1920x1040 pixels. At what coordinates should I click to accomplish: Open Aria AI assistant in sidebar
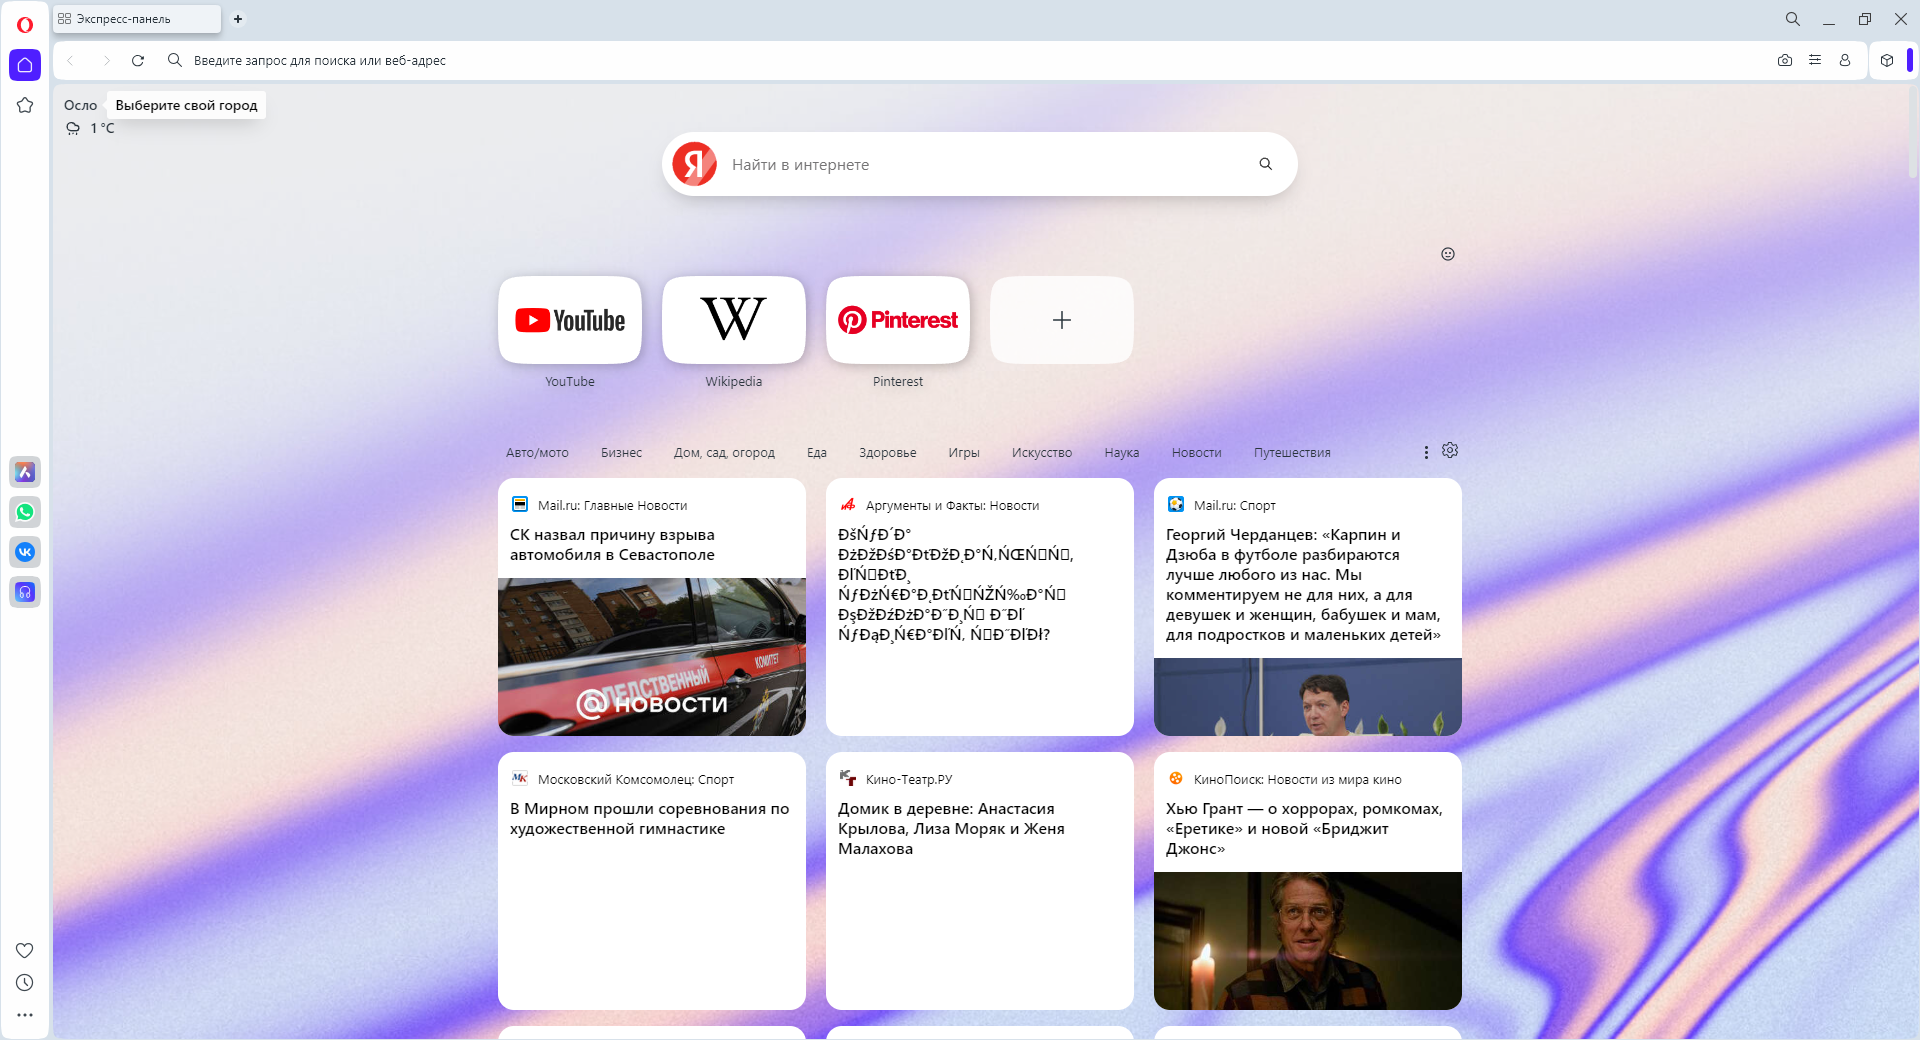25,472
